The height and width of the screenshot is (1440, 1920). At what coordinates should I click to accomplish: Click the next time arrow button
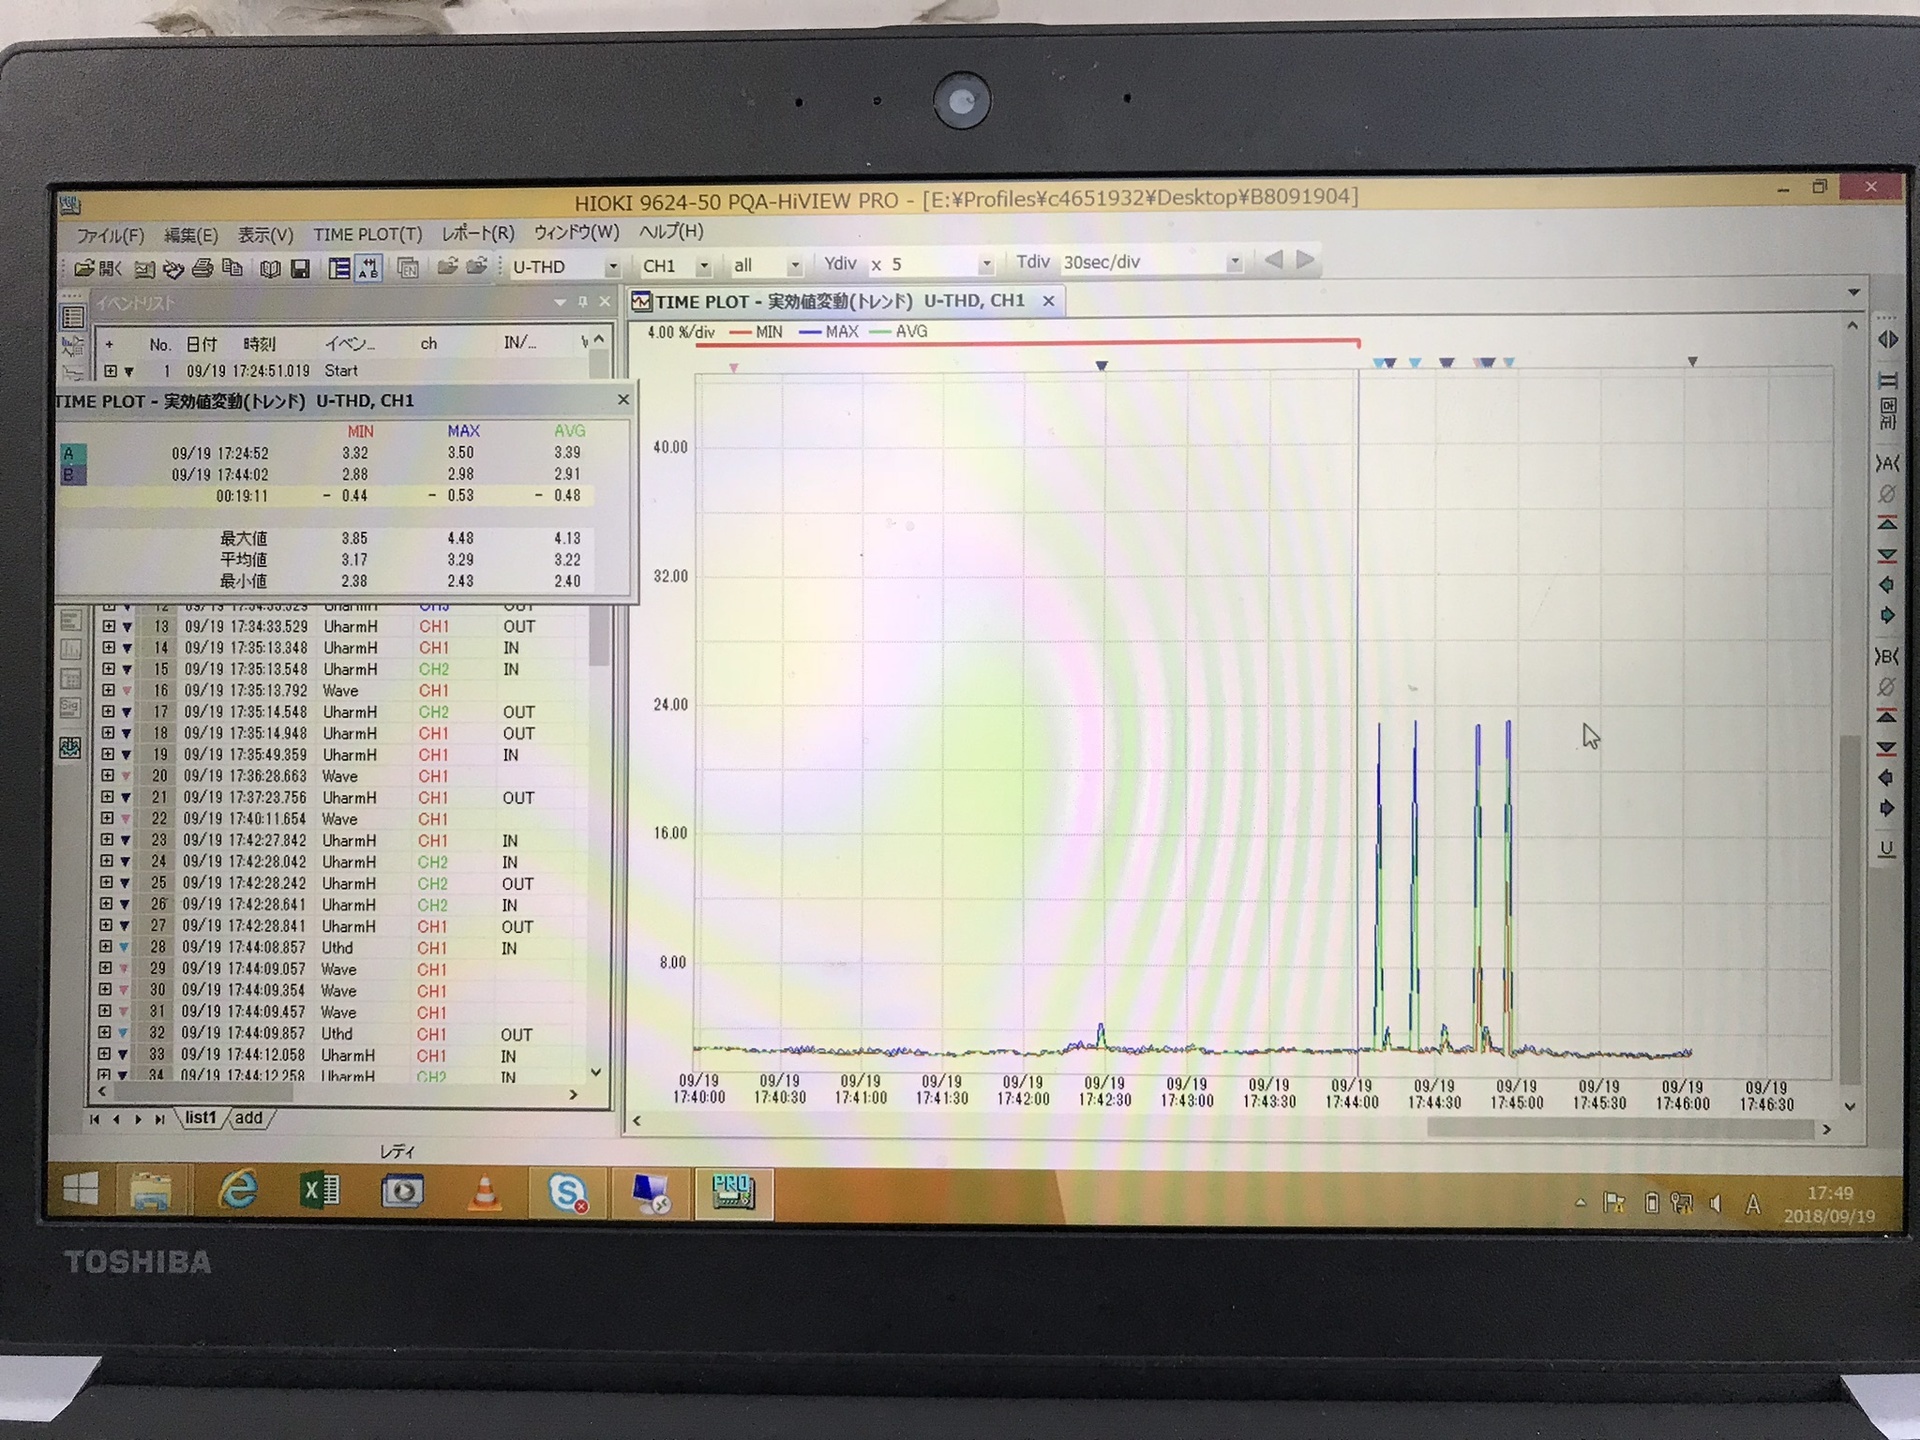pos(1305,260)
